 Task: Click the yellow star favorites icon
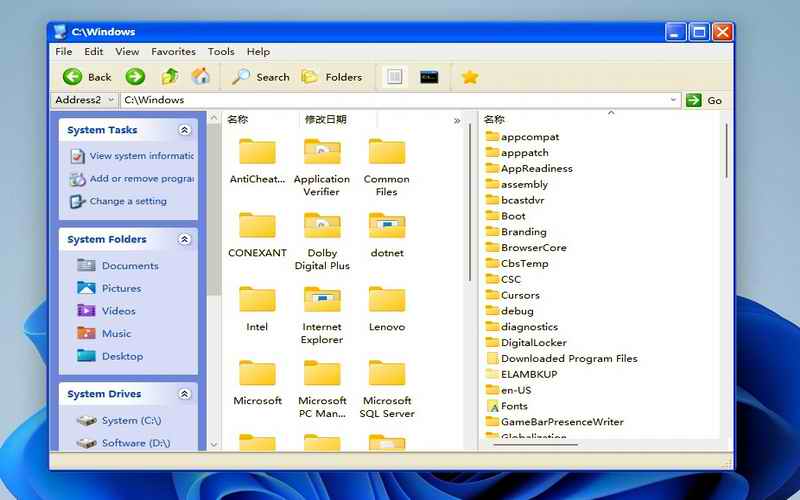470,77
